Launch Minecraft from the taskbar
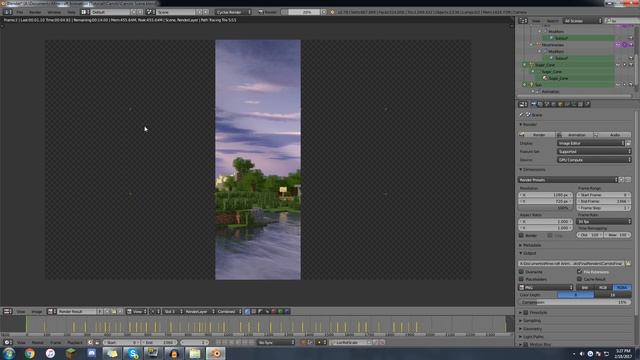Image resolution: width=640 pixels, height=360 pixels. 71,353
